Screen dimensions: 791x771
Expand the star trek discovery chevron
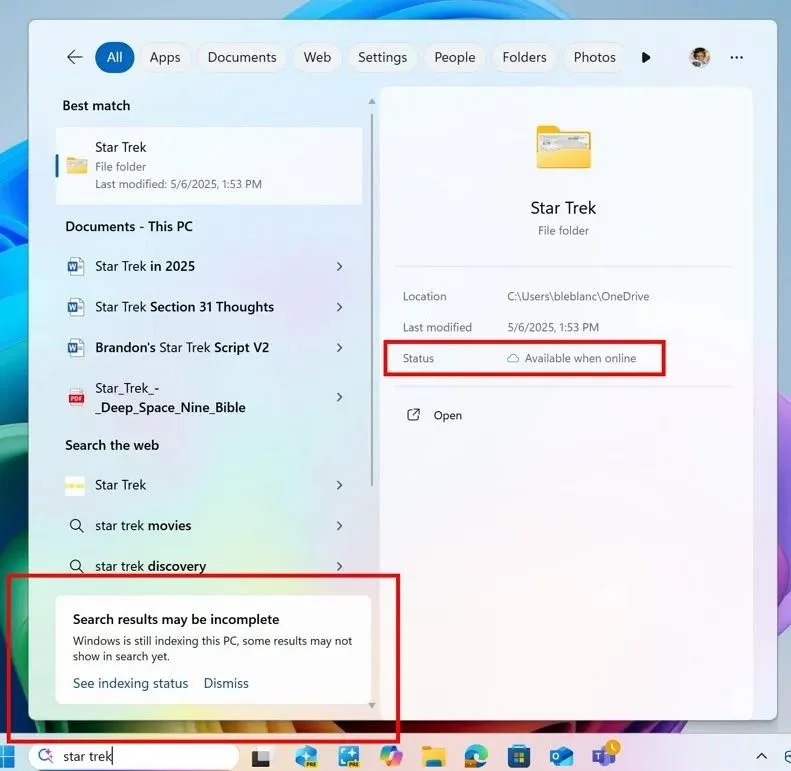click(x=340, y=566)
